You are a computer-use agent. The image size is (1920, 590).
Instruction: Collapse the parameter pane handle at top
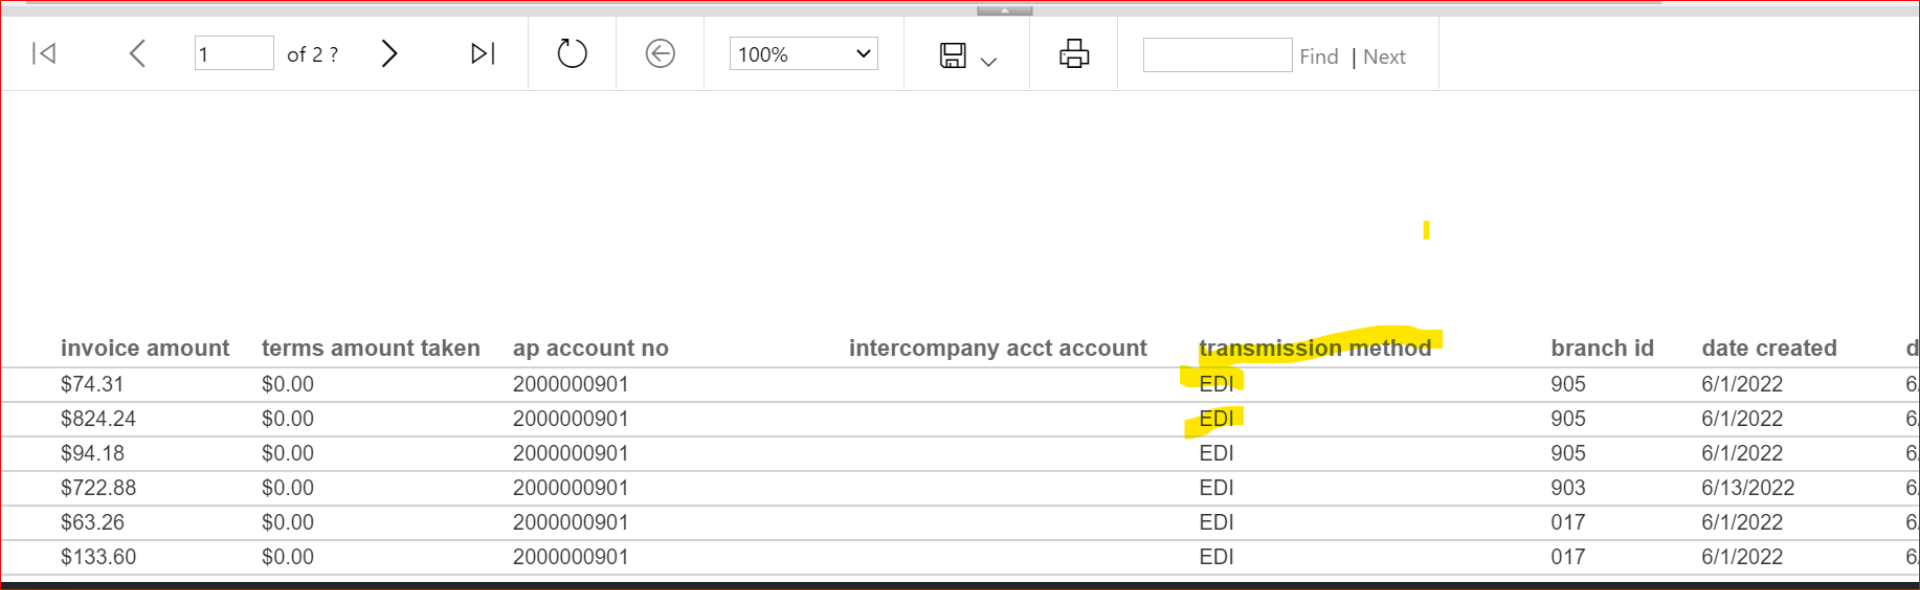click(1004, 11)
